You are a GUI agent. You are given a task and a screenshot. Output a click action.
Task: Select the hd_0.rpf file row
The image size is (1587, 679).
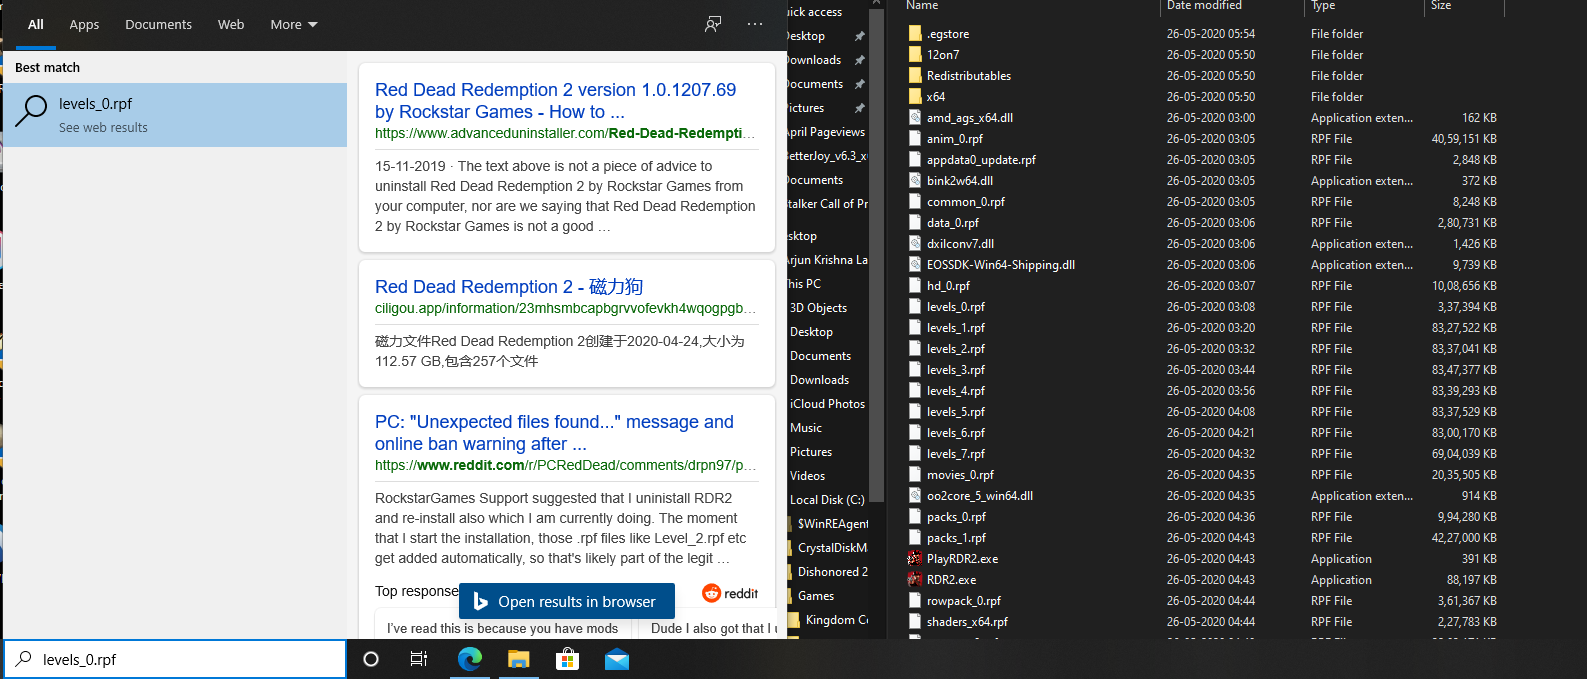tap(1203, 285)
